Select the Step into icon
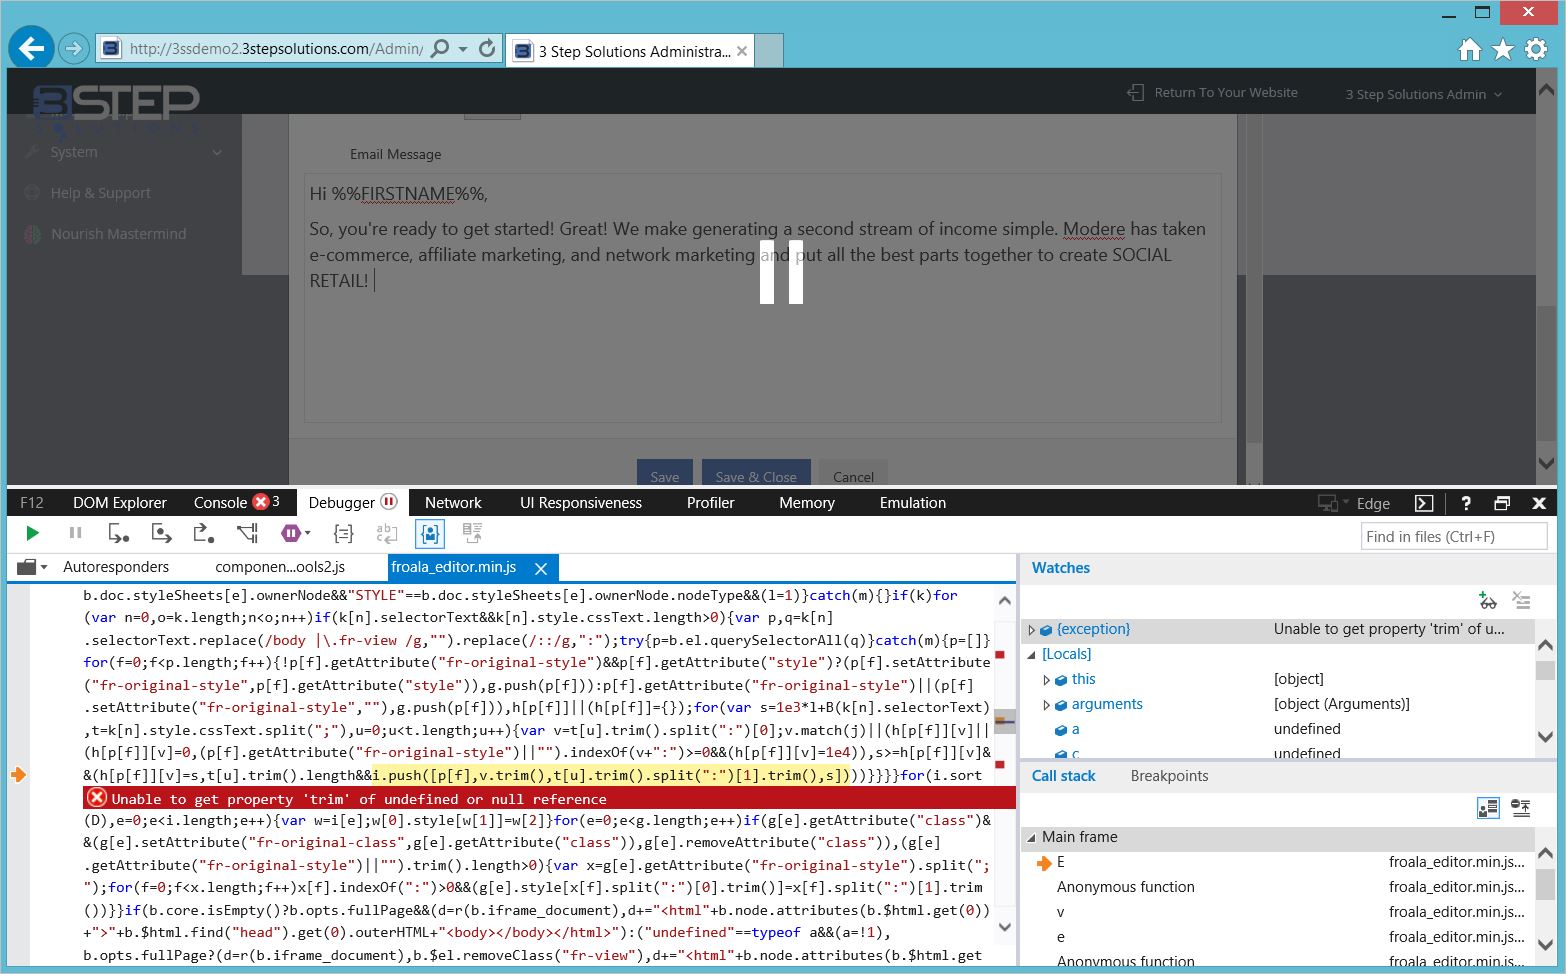 (x=118, y=533)
